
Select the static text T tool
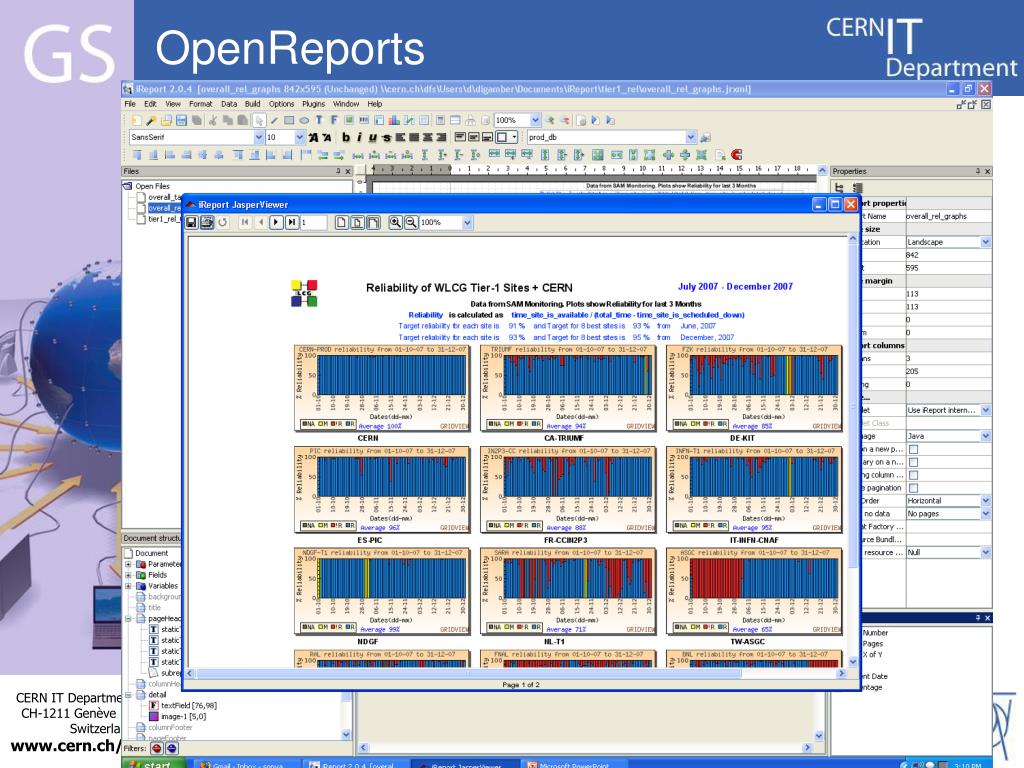[319, 120]
